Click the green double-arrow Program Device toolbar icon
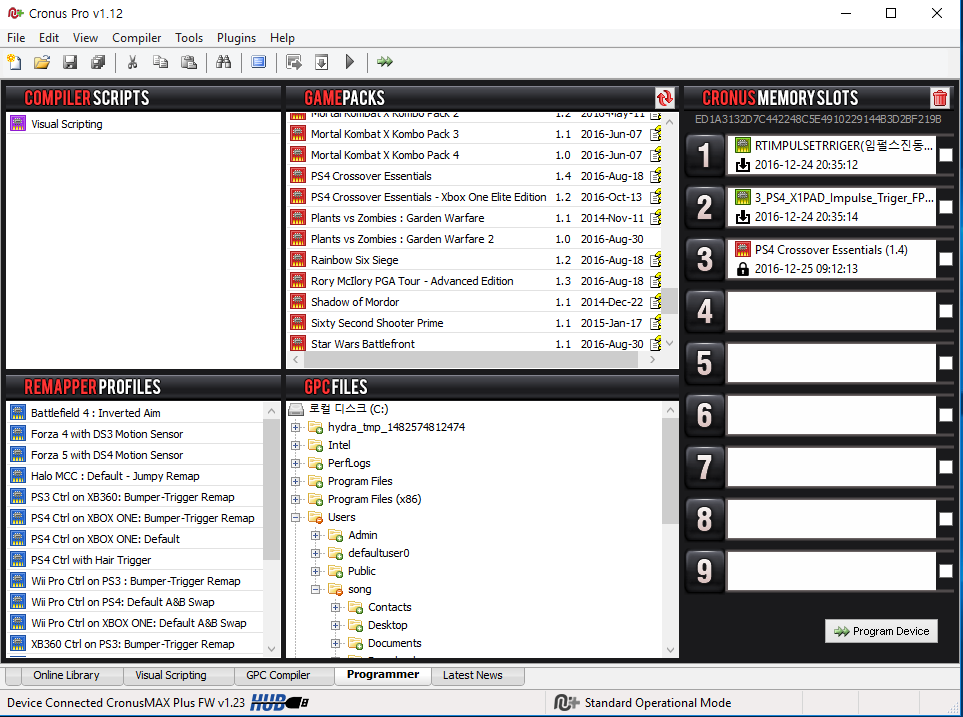 click(385, 62)
